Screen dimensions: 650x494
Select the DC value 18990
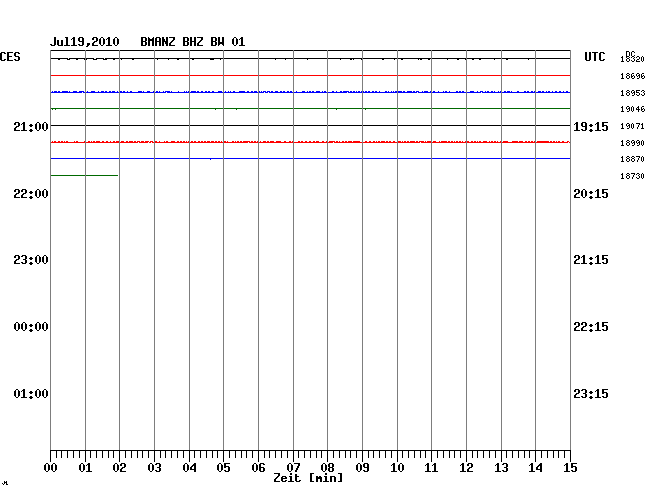(x=633, y=143)
